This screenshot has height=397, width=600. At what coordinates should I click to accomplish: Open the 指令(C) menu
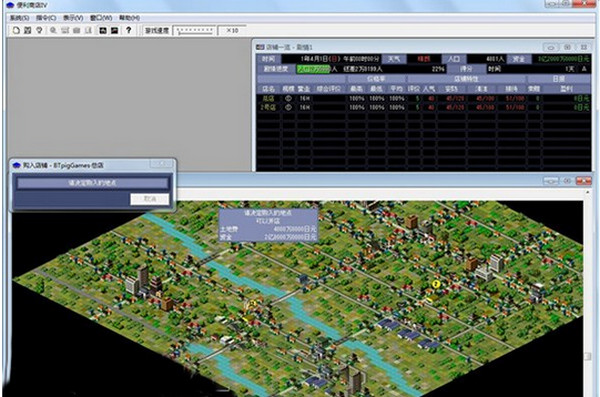pos(46,18)
